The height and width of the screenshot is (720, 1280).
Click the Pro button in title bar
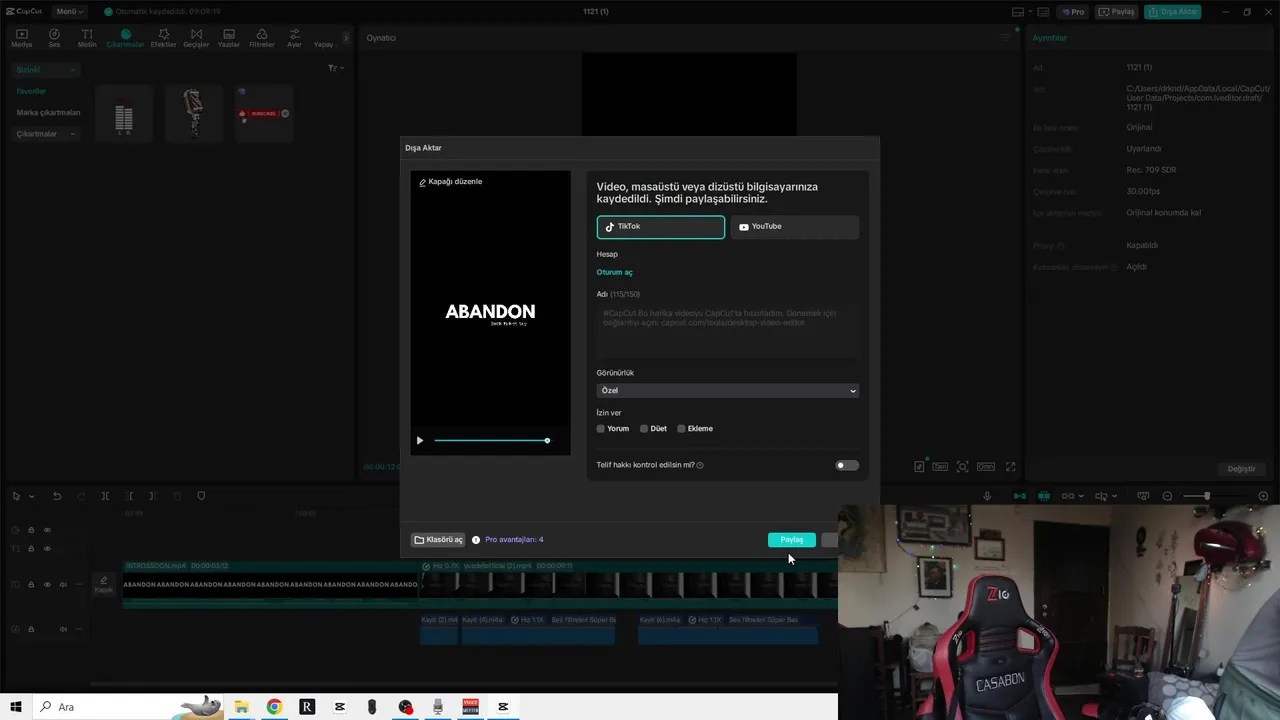1074,12
